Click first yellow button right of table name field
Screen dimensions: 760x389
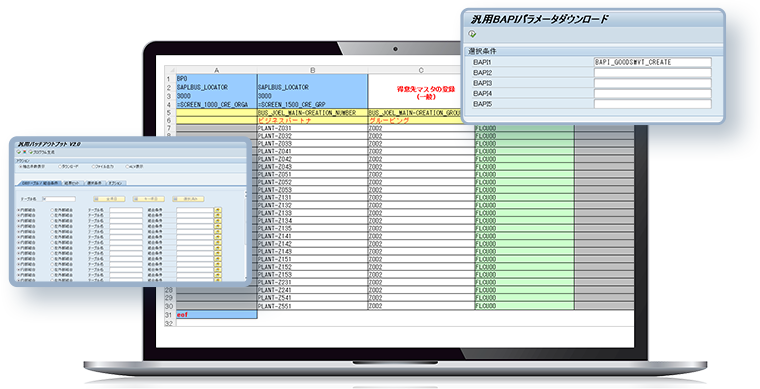coord(110,199)
